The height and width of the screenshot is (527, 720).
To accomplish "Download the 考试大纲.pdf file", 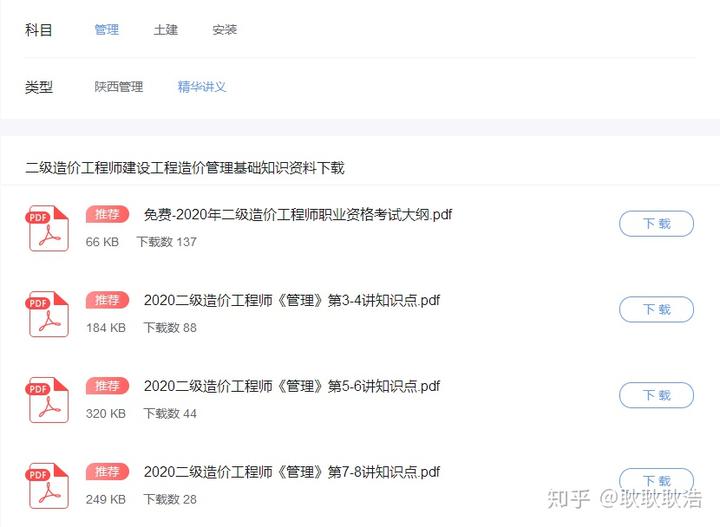I will point(656,224).
